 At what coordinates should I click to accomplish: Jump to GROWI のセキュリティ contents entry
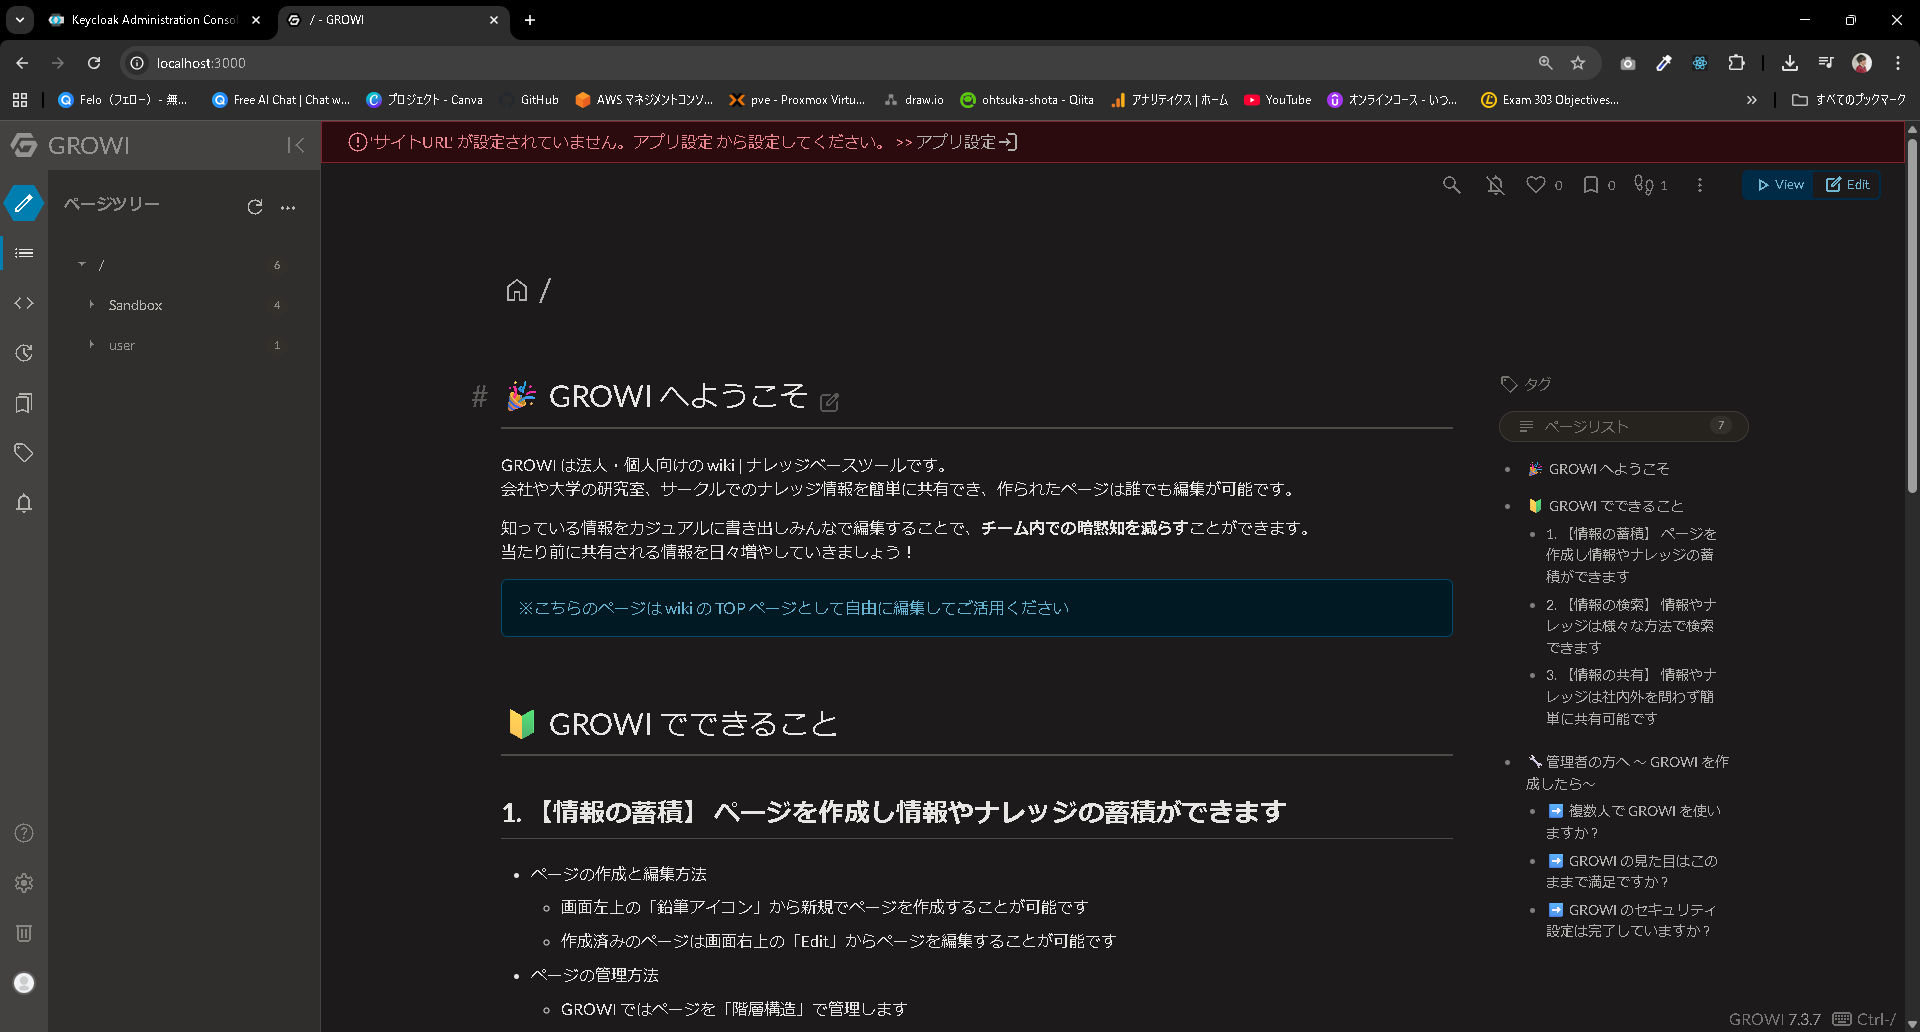pos(1631,920)
